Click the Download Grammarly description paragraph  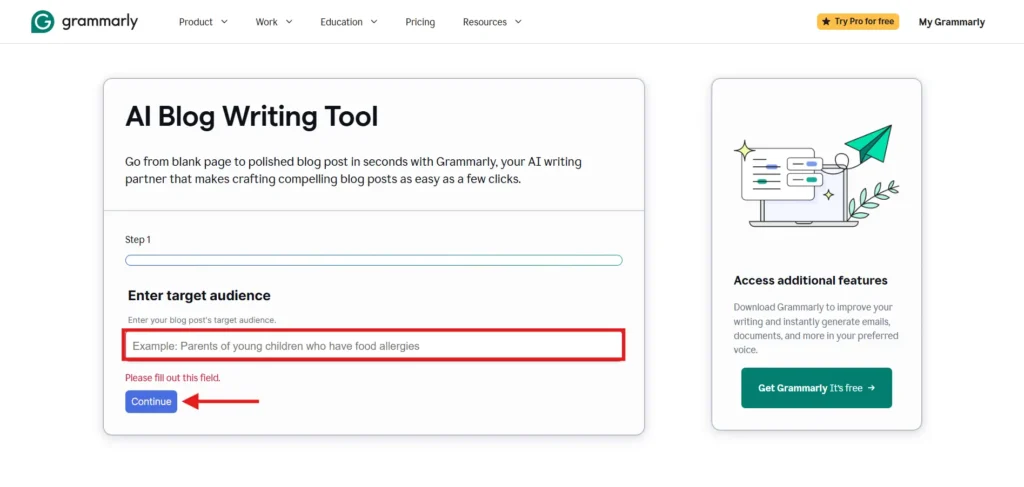(x=816, y=328)
